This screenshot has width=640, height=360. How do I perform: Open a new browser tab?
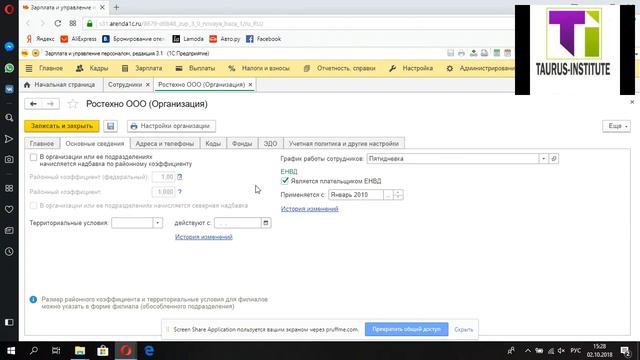coord(116,7)
